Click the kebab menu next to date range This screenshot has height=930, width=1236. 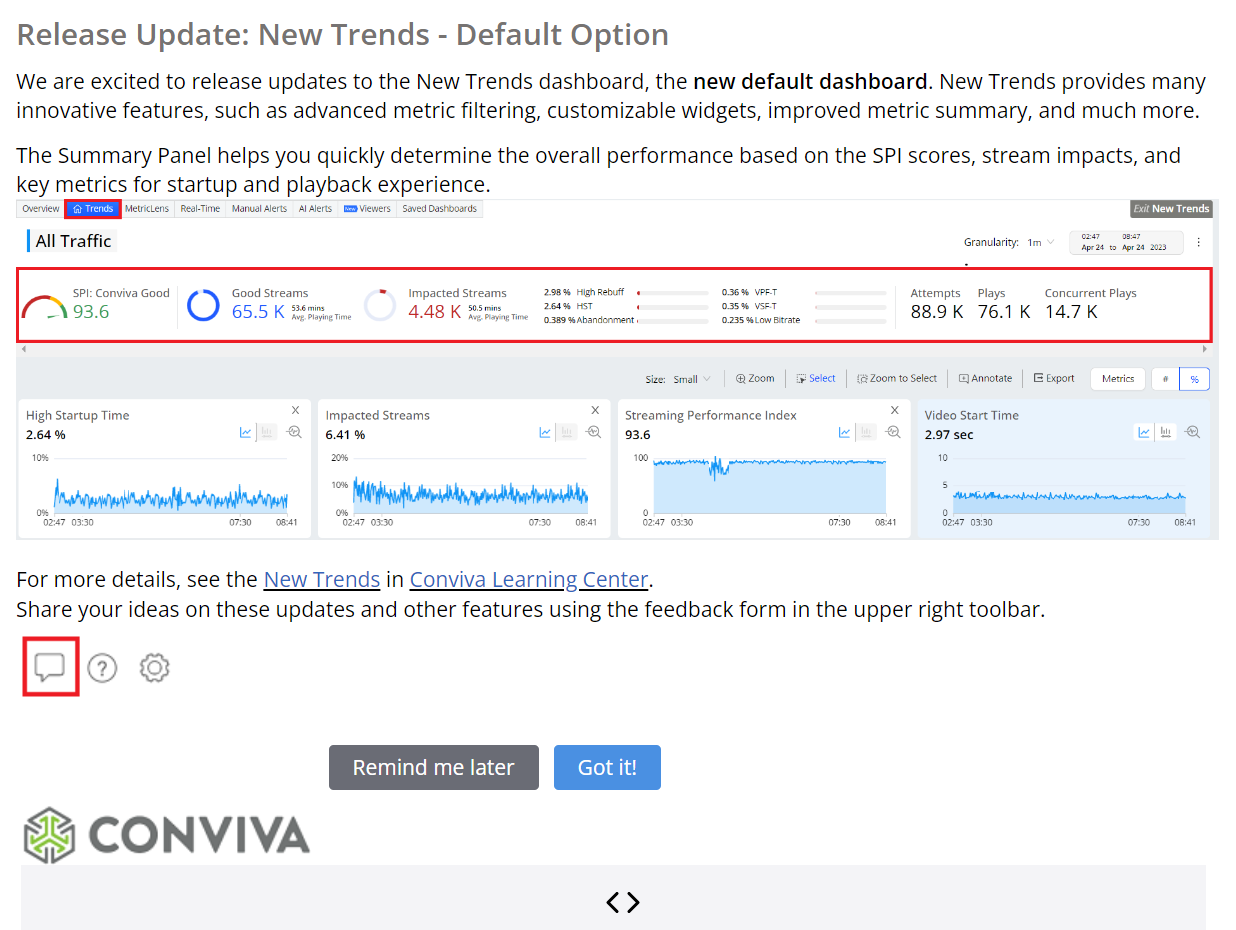tap(1199, 242)
